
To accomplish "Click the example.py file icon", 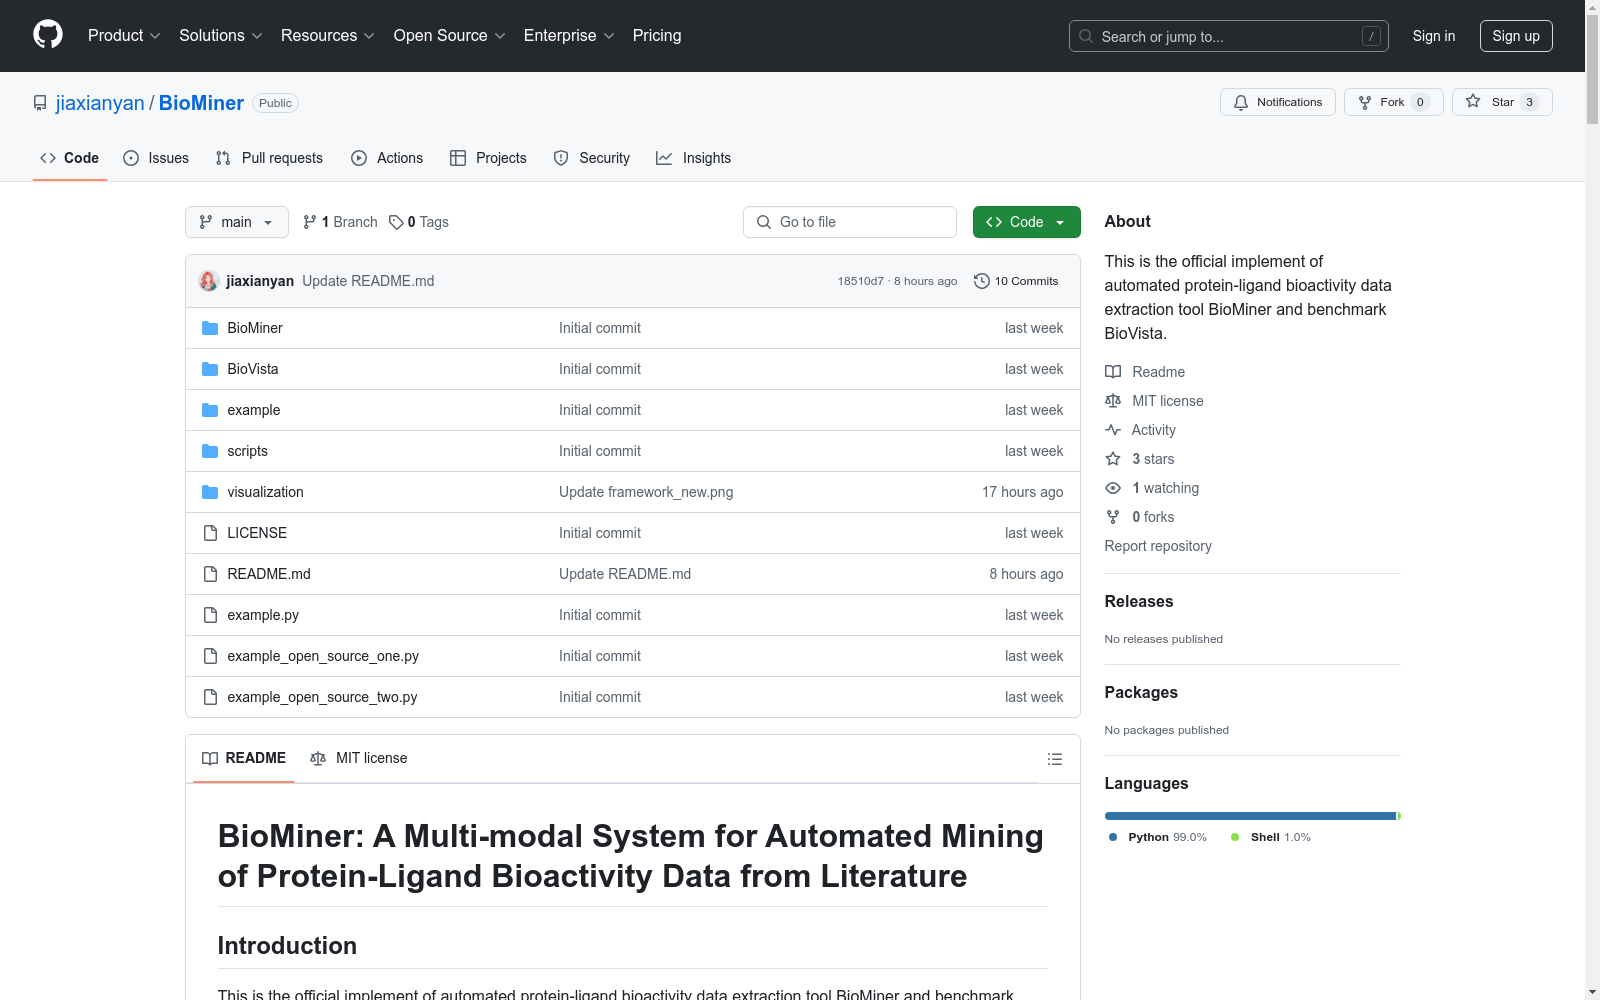I will (210, 615).
